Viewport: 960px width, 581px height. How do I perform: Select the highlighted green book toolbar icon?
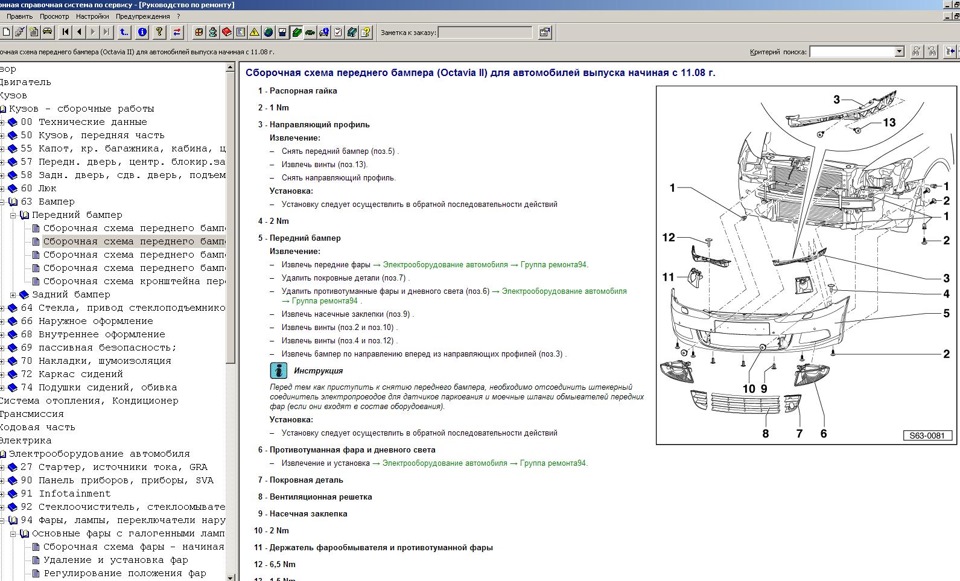coord(296,32)
